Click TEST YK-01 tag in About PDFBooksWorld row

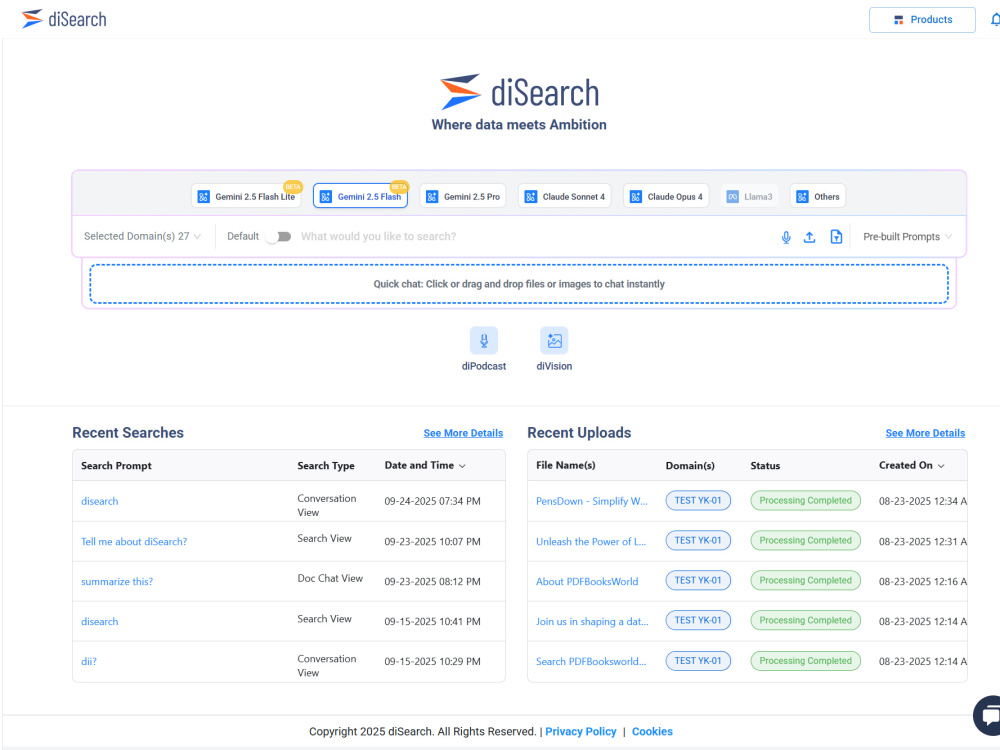pos(698,580)
